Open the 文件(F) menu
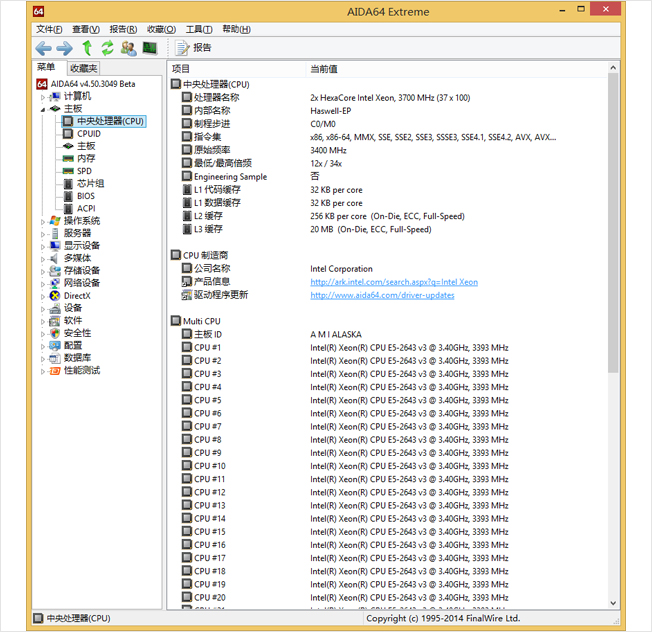This screenshot has height=632, width=652. pyautogui.click(x=49, y=29)
